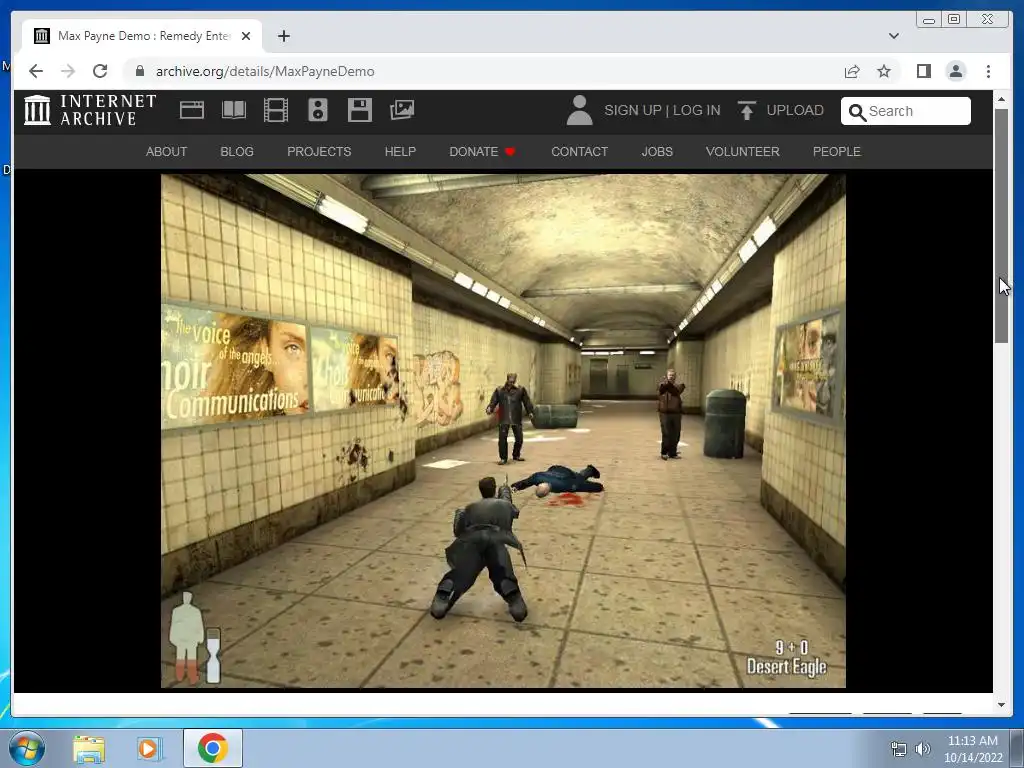Open the Texts book icon
Viewport: 1024px width, 768px height.
tap(234, 110)
